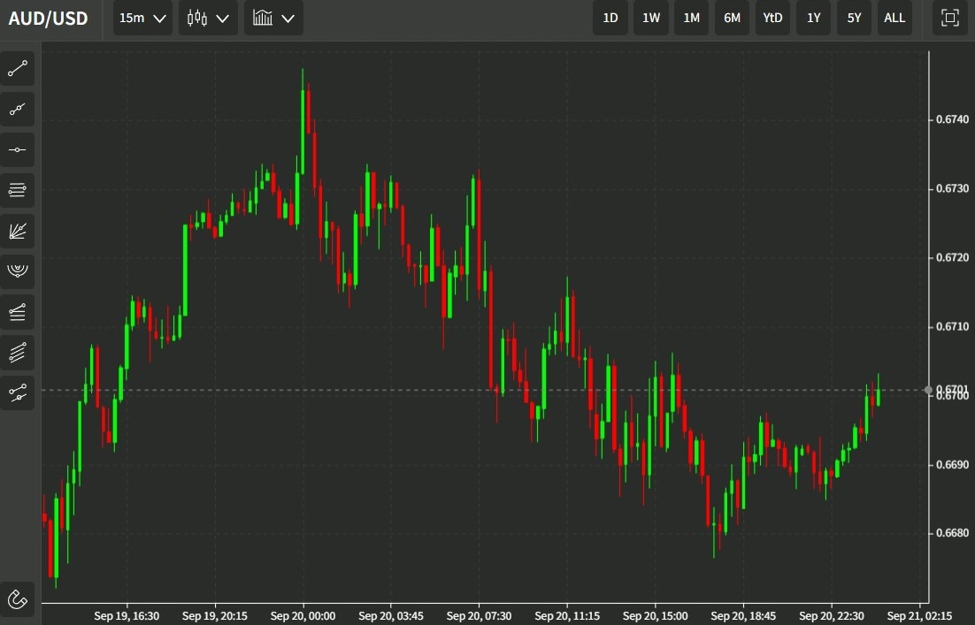Pick the last drawing tool in the sidebar
975x625 pixels.
click(17, 392)
